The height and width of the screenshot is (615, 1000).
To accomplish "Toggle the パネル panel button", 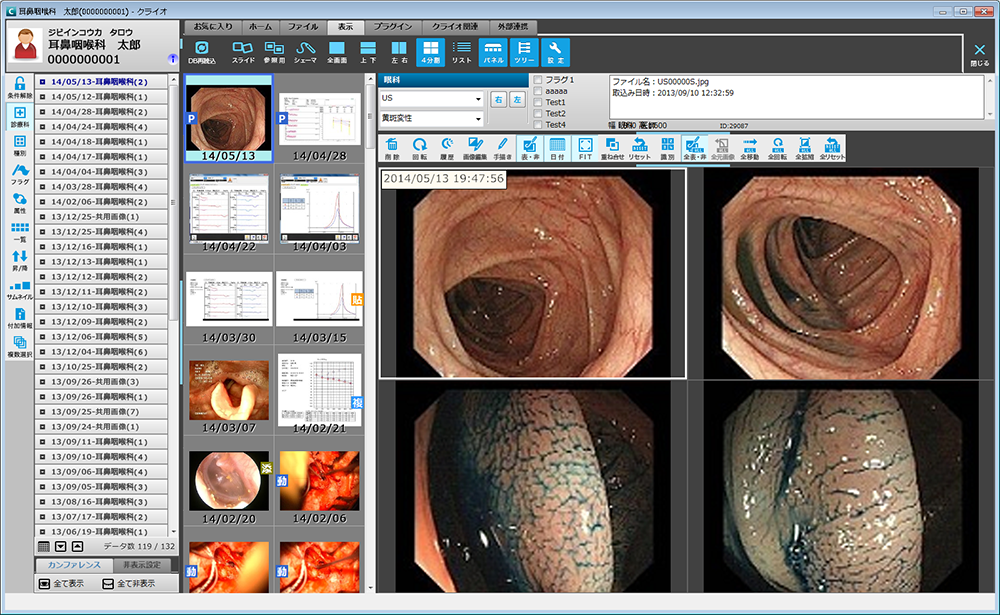I will pyautogui.click(x=493, y=52).
